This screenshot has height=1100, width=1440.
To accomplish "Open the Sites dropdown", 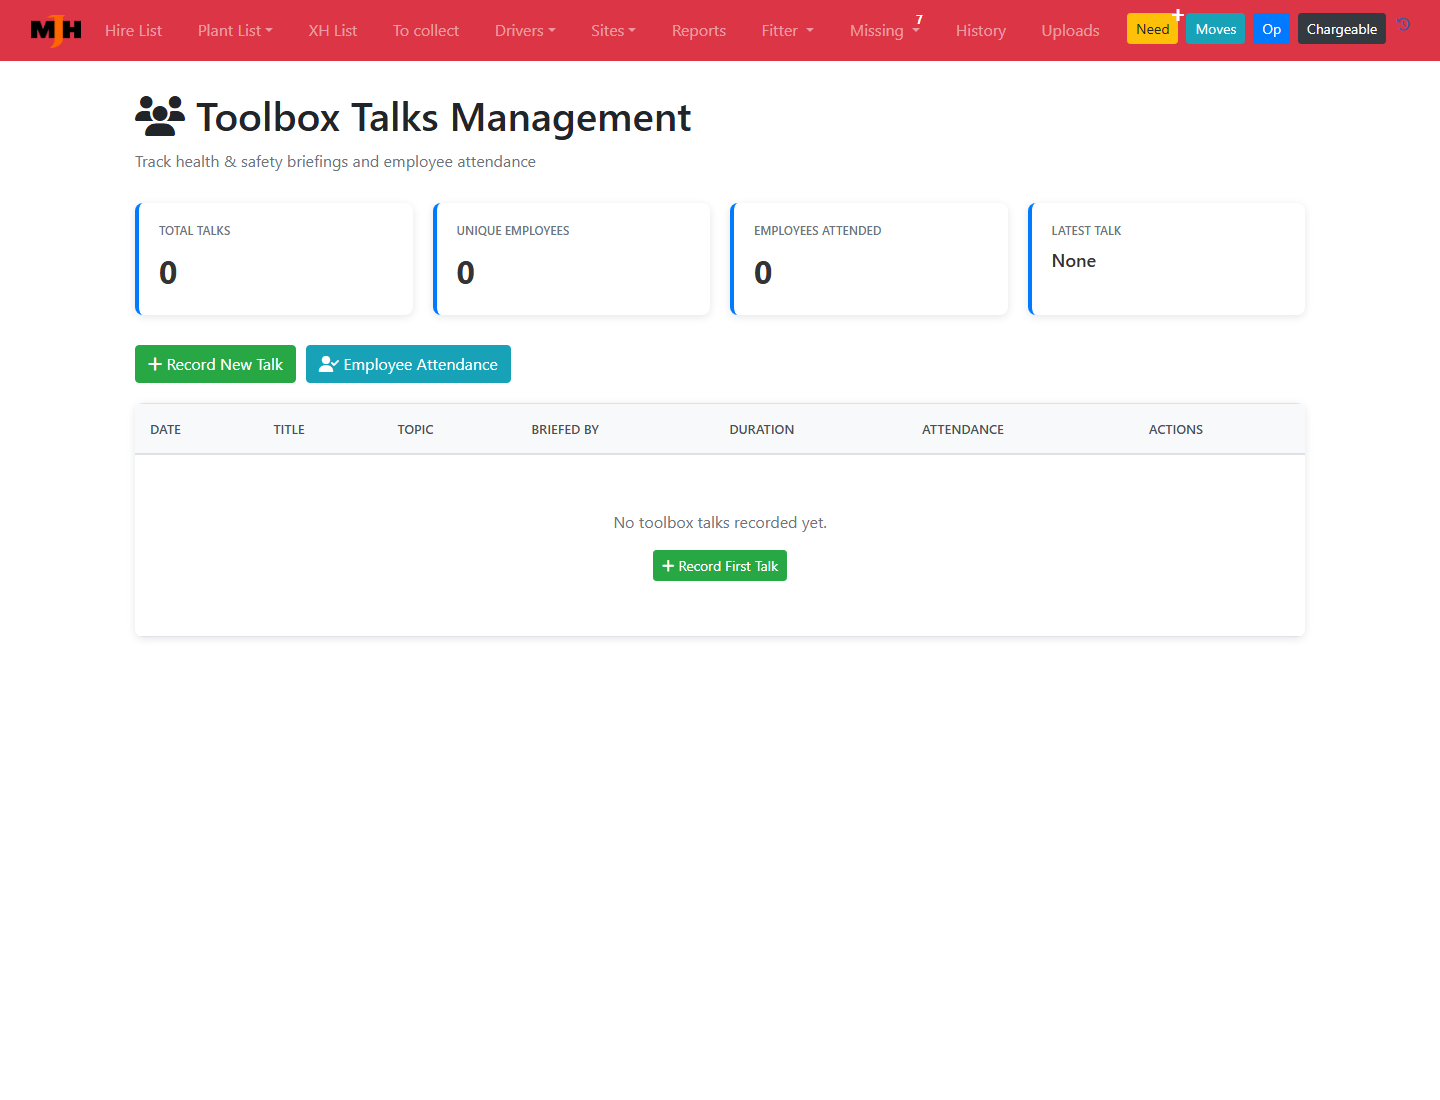I will pos(613,30).
